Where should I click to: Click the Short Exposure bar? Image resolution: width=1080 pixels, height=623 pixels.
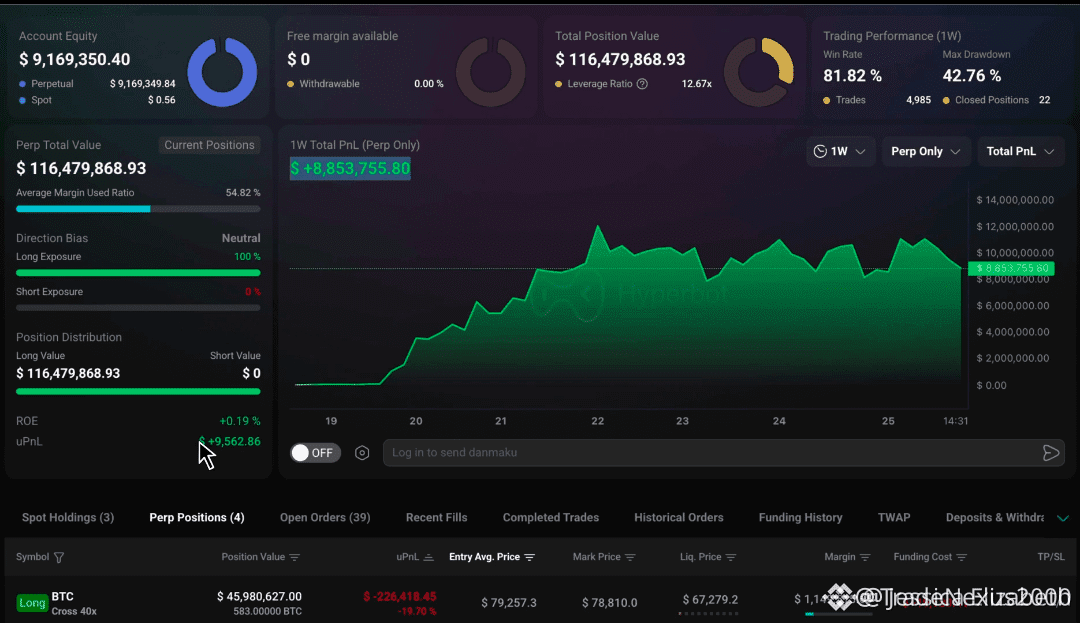[138, 308]
